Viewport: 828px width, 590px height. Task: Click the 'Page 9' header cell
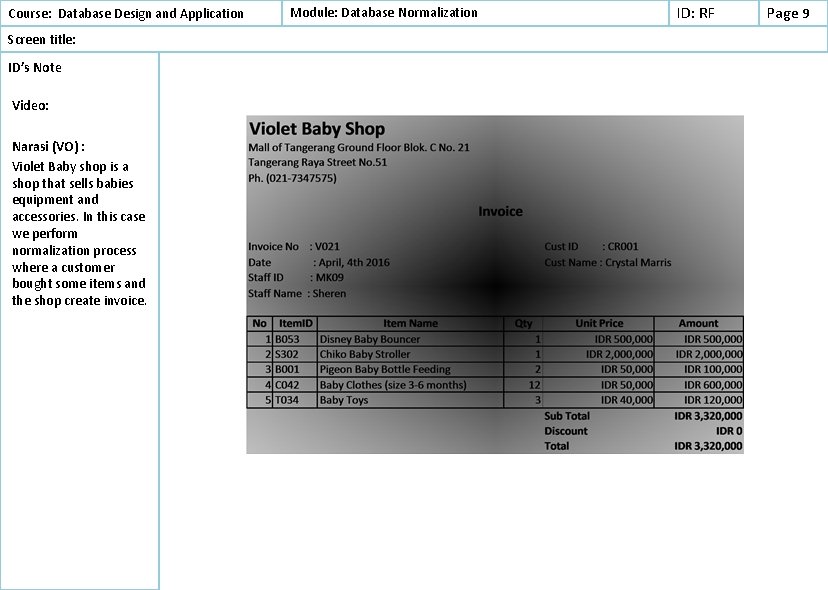click(788, 14)
